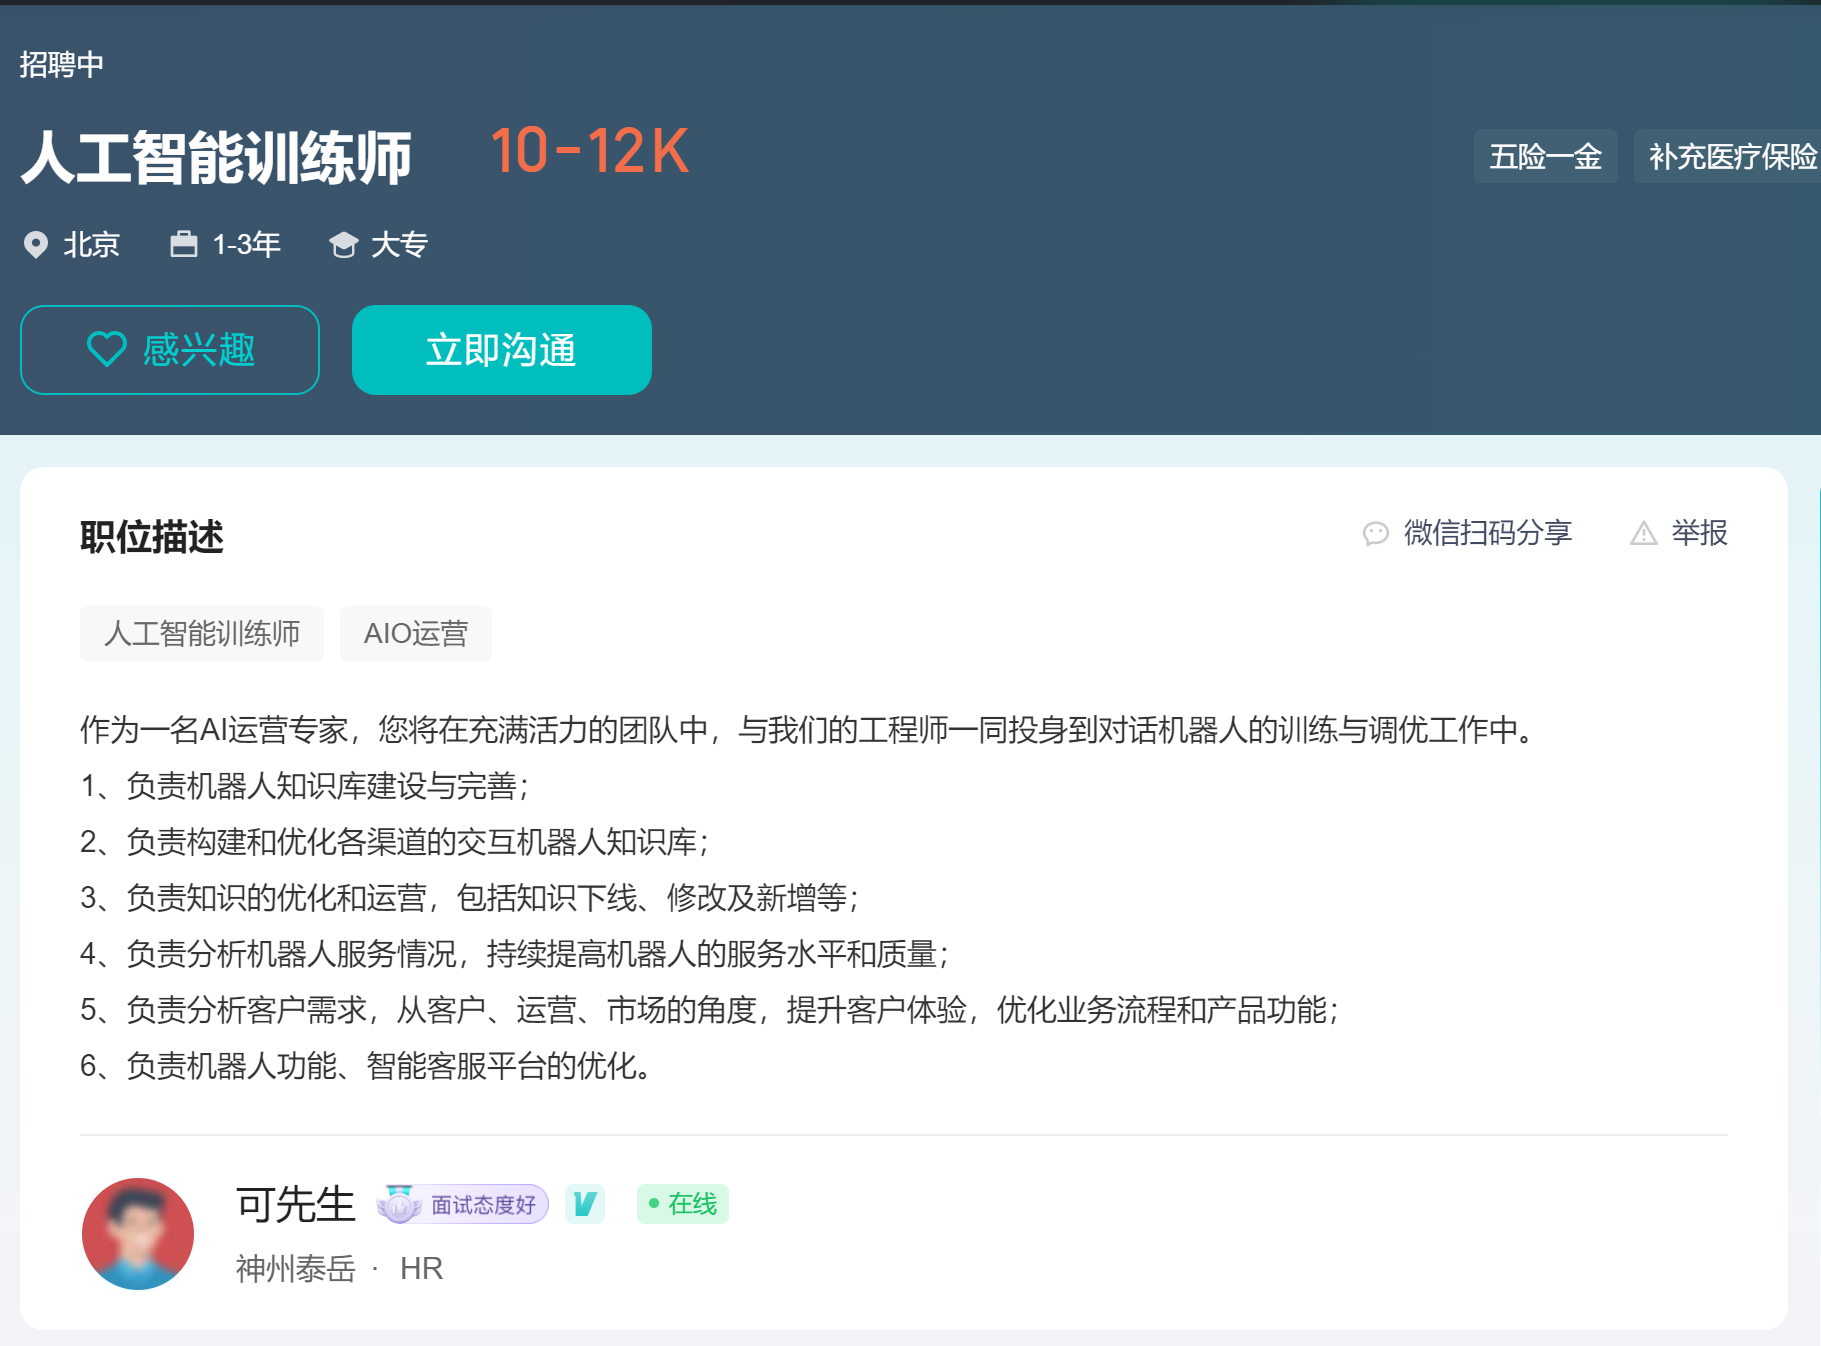Viewport: 1821px width, 1346px height.
Task: Click the graduation cap icon beside 大专
Action: tap(344, 243)
